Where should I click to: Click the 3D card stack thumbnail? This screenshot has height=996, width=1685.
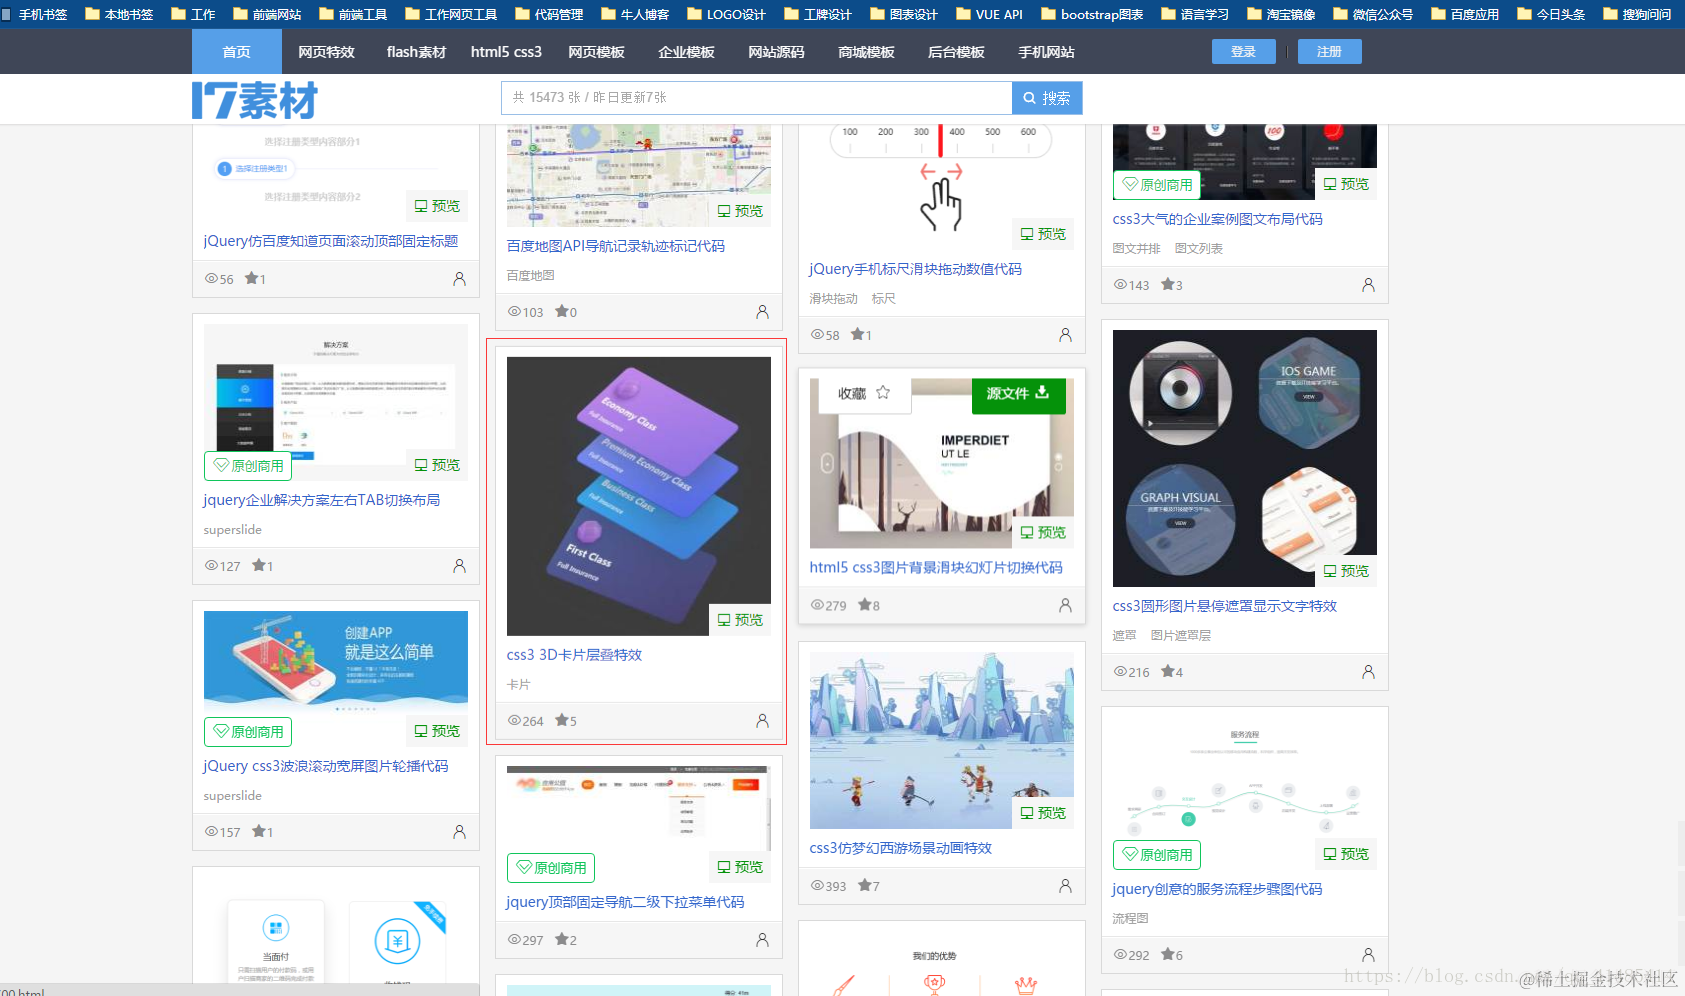pyautogui.click(x=638, y=495)
